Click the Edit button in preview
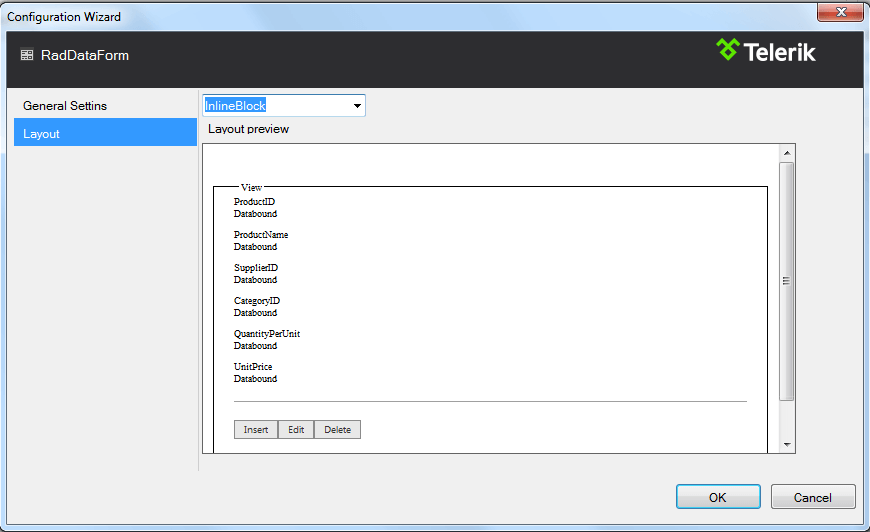This screenshot has width=870, height=532. tap(296, 429)
